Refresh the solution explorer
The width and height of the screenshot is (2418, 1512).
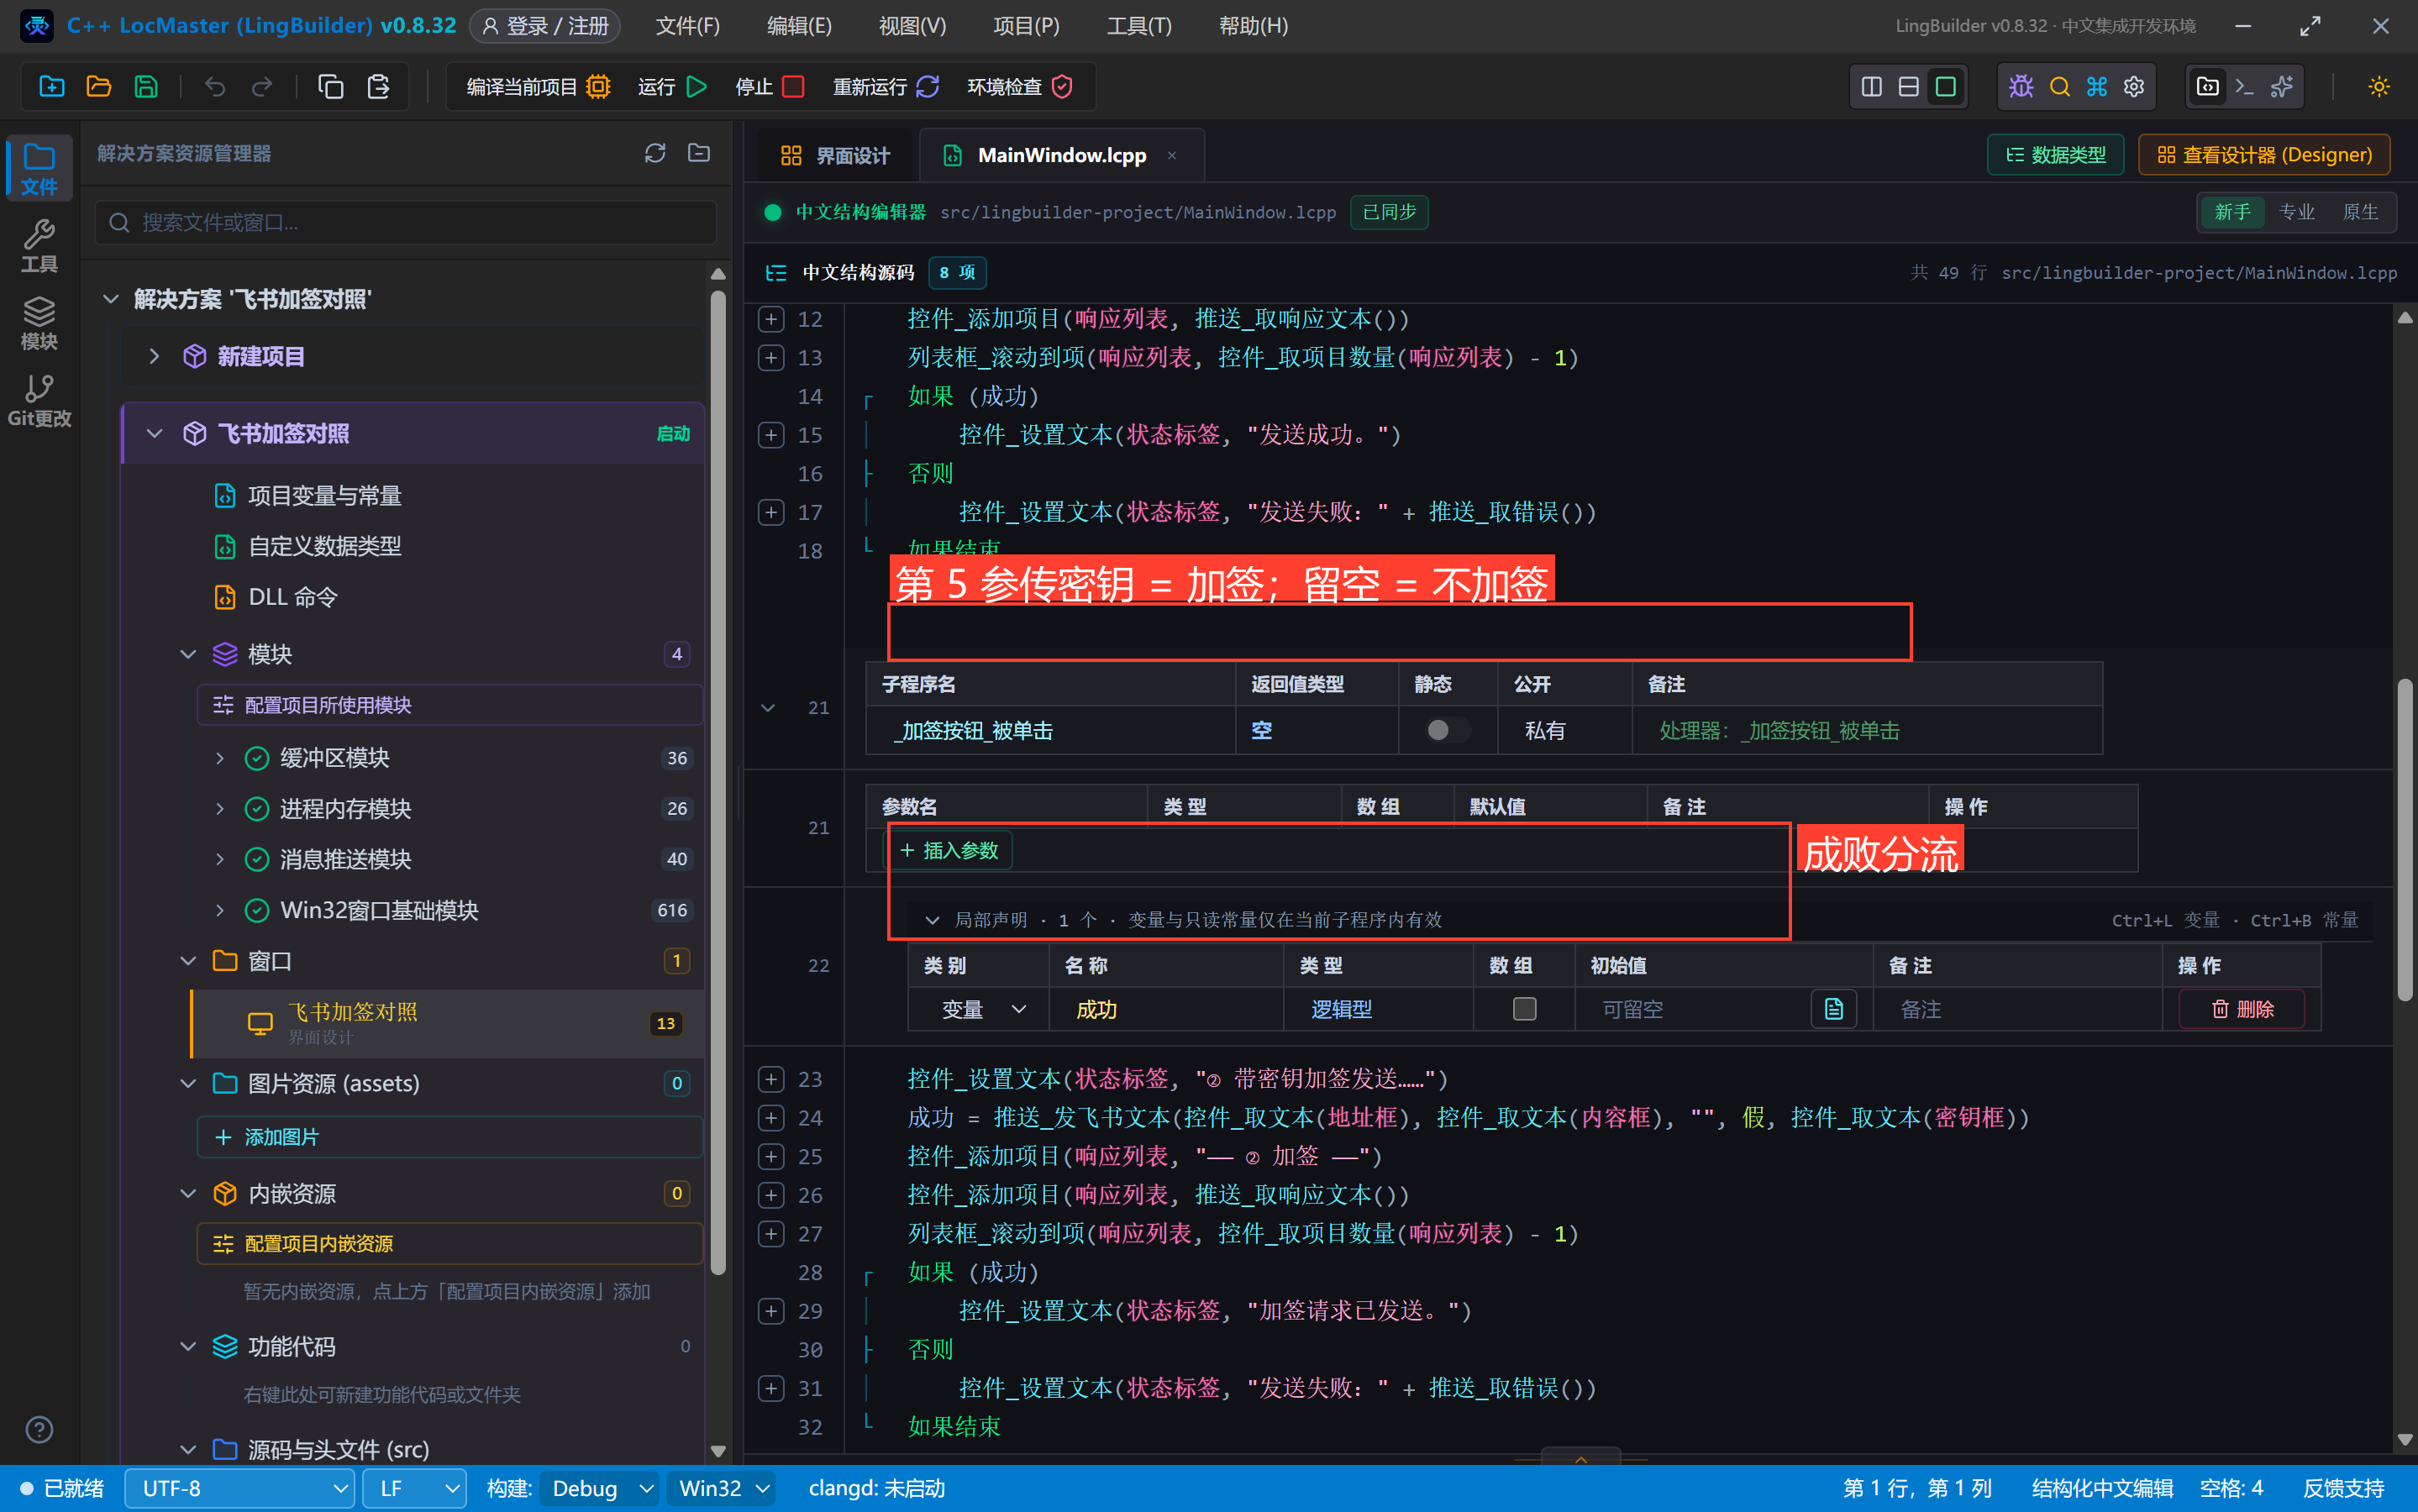click(655, 153)
